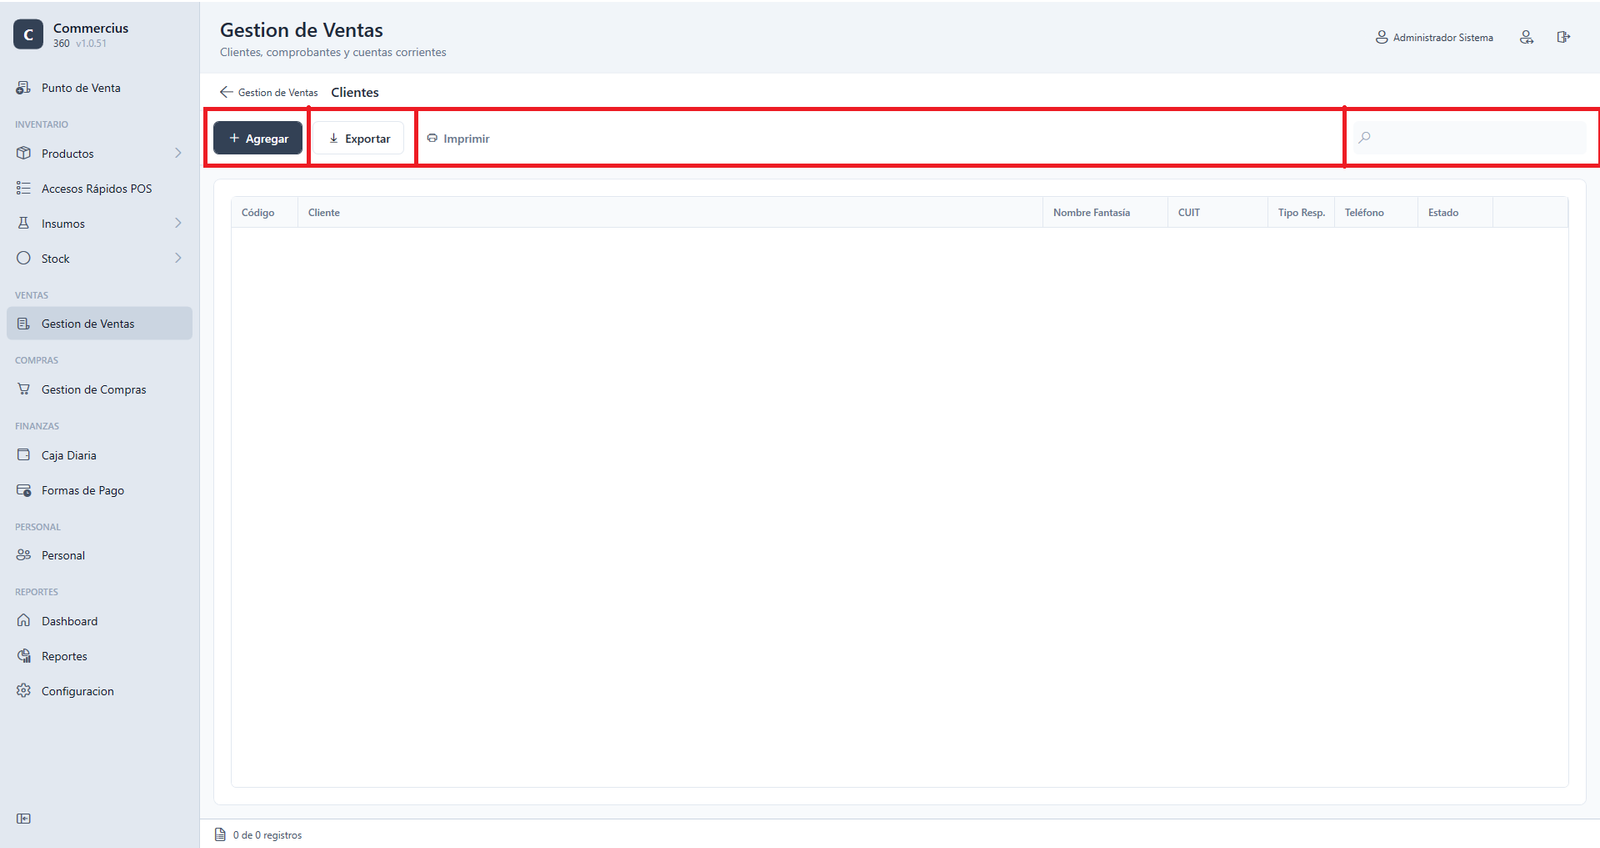
Task: Click the records document icon in footer
Action: (x=220, y=834)
